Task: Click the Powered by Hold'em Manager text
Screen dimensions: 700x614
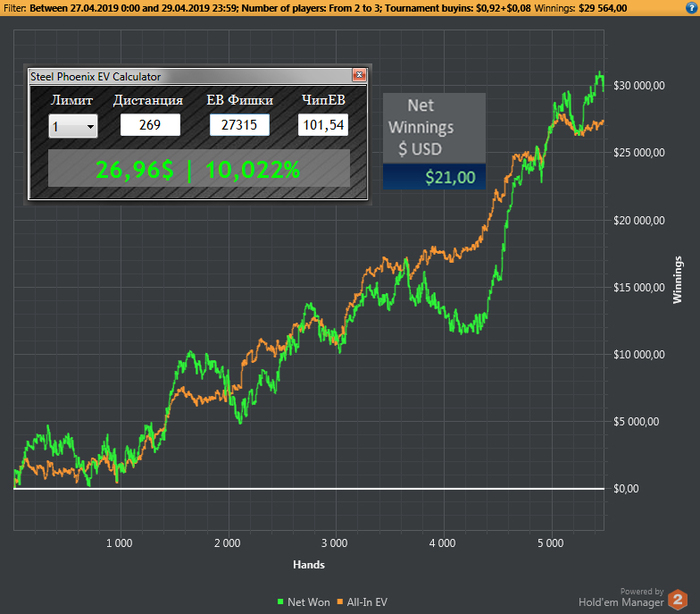Action: [x=621, y=597]
